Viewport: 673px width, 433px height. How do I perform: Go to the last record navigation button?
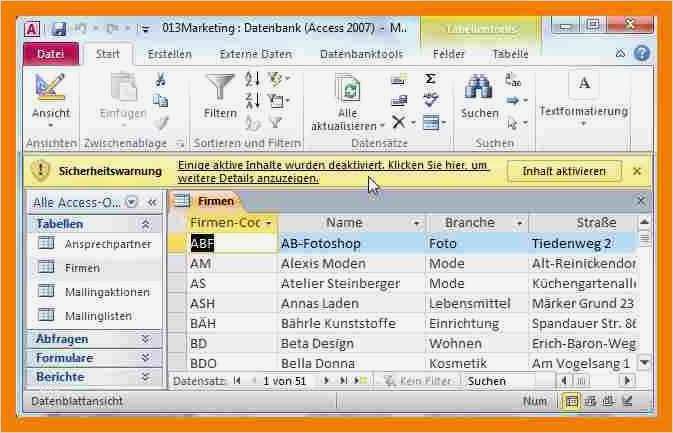pyautogui.click(x=343, y=381)
